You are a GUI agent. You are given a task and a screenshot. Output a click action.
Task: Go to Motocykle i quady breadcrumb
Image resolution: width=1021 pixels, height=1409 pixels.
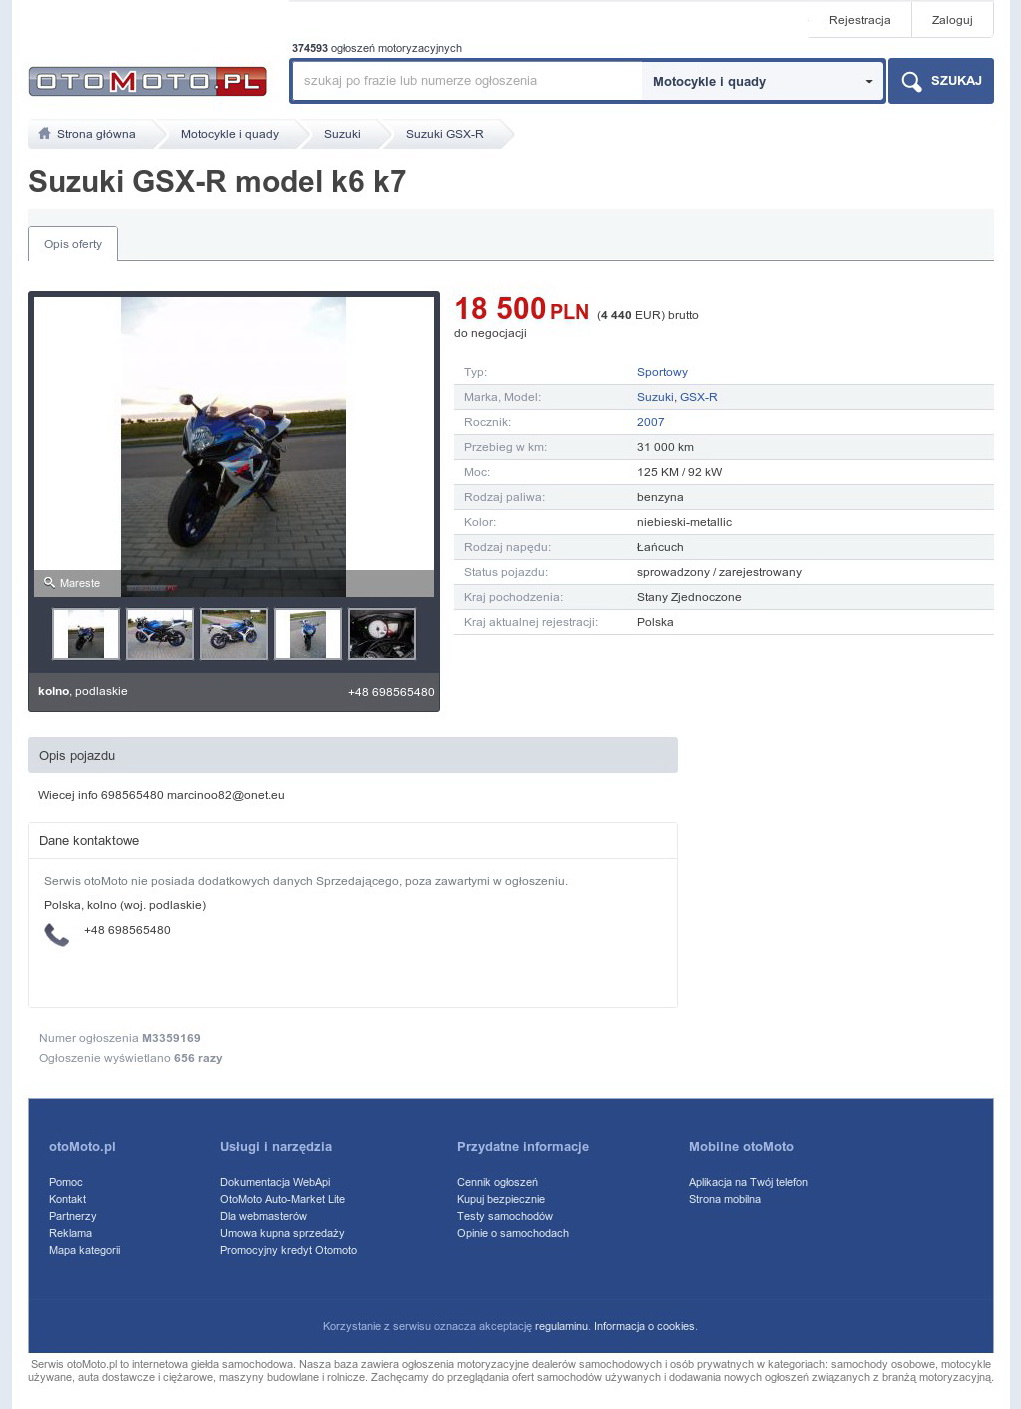coord(230,134)
